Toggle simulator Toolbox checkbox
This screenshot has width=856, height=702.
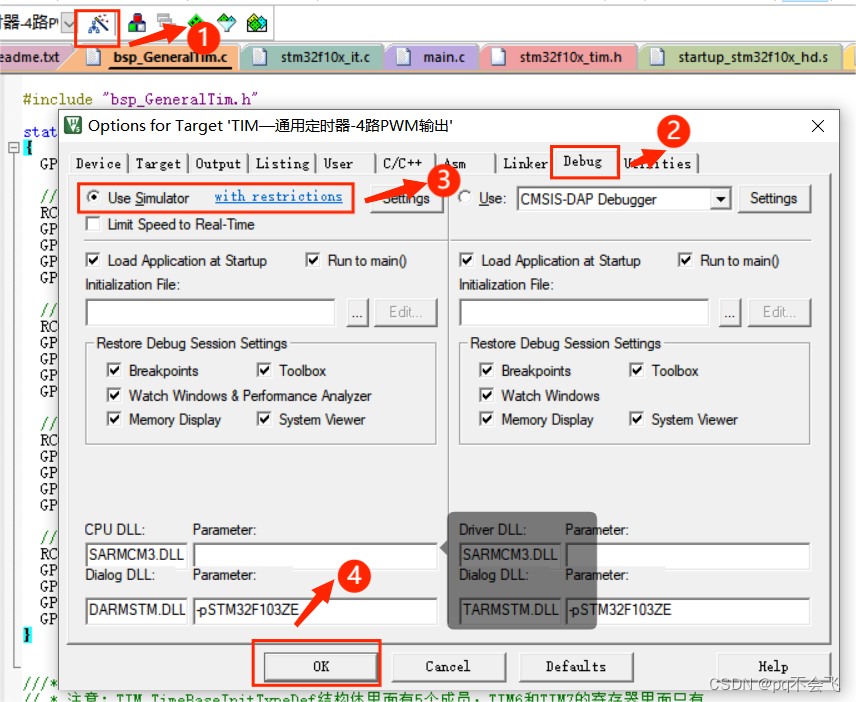264,370
